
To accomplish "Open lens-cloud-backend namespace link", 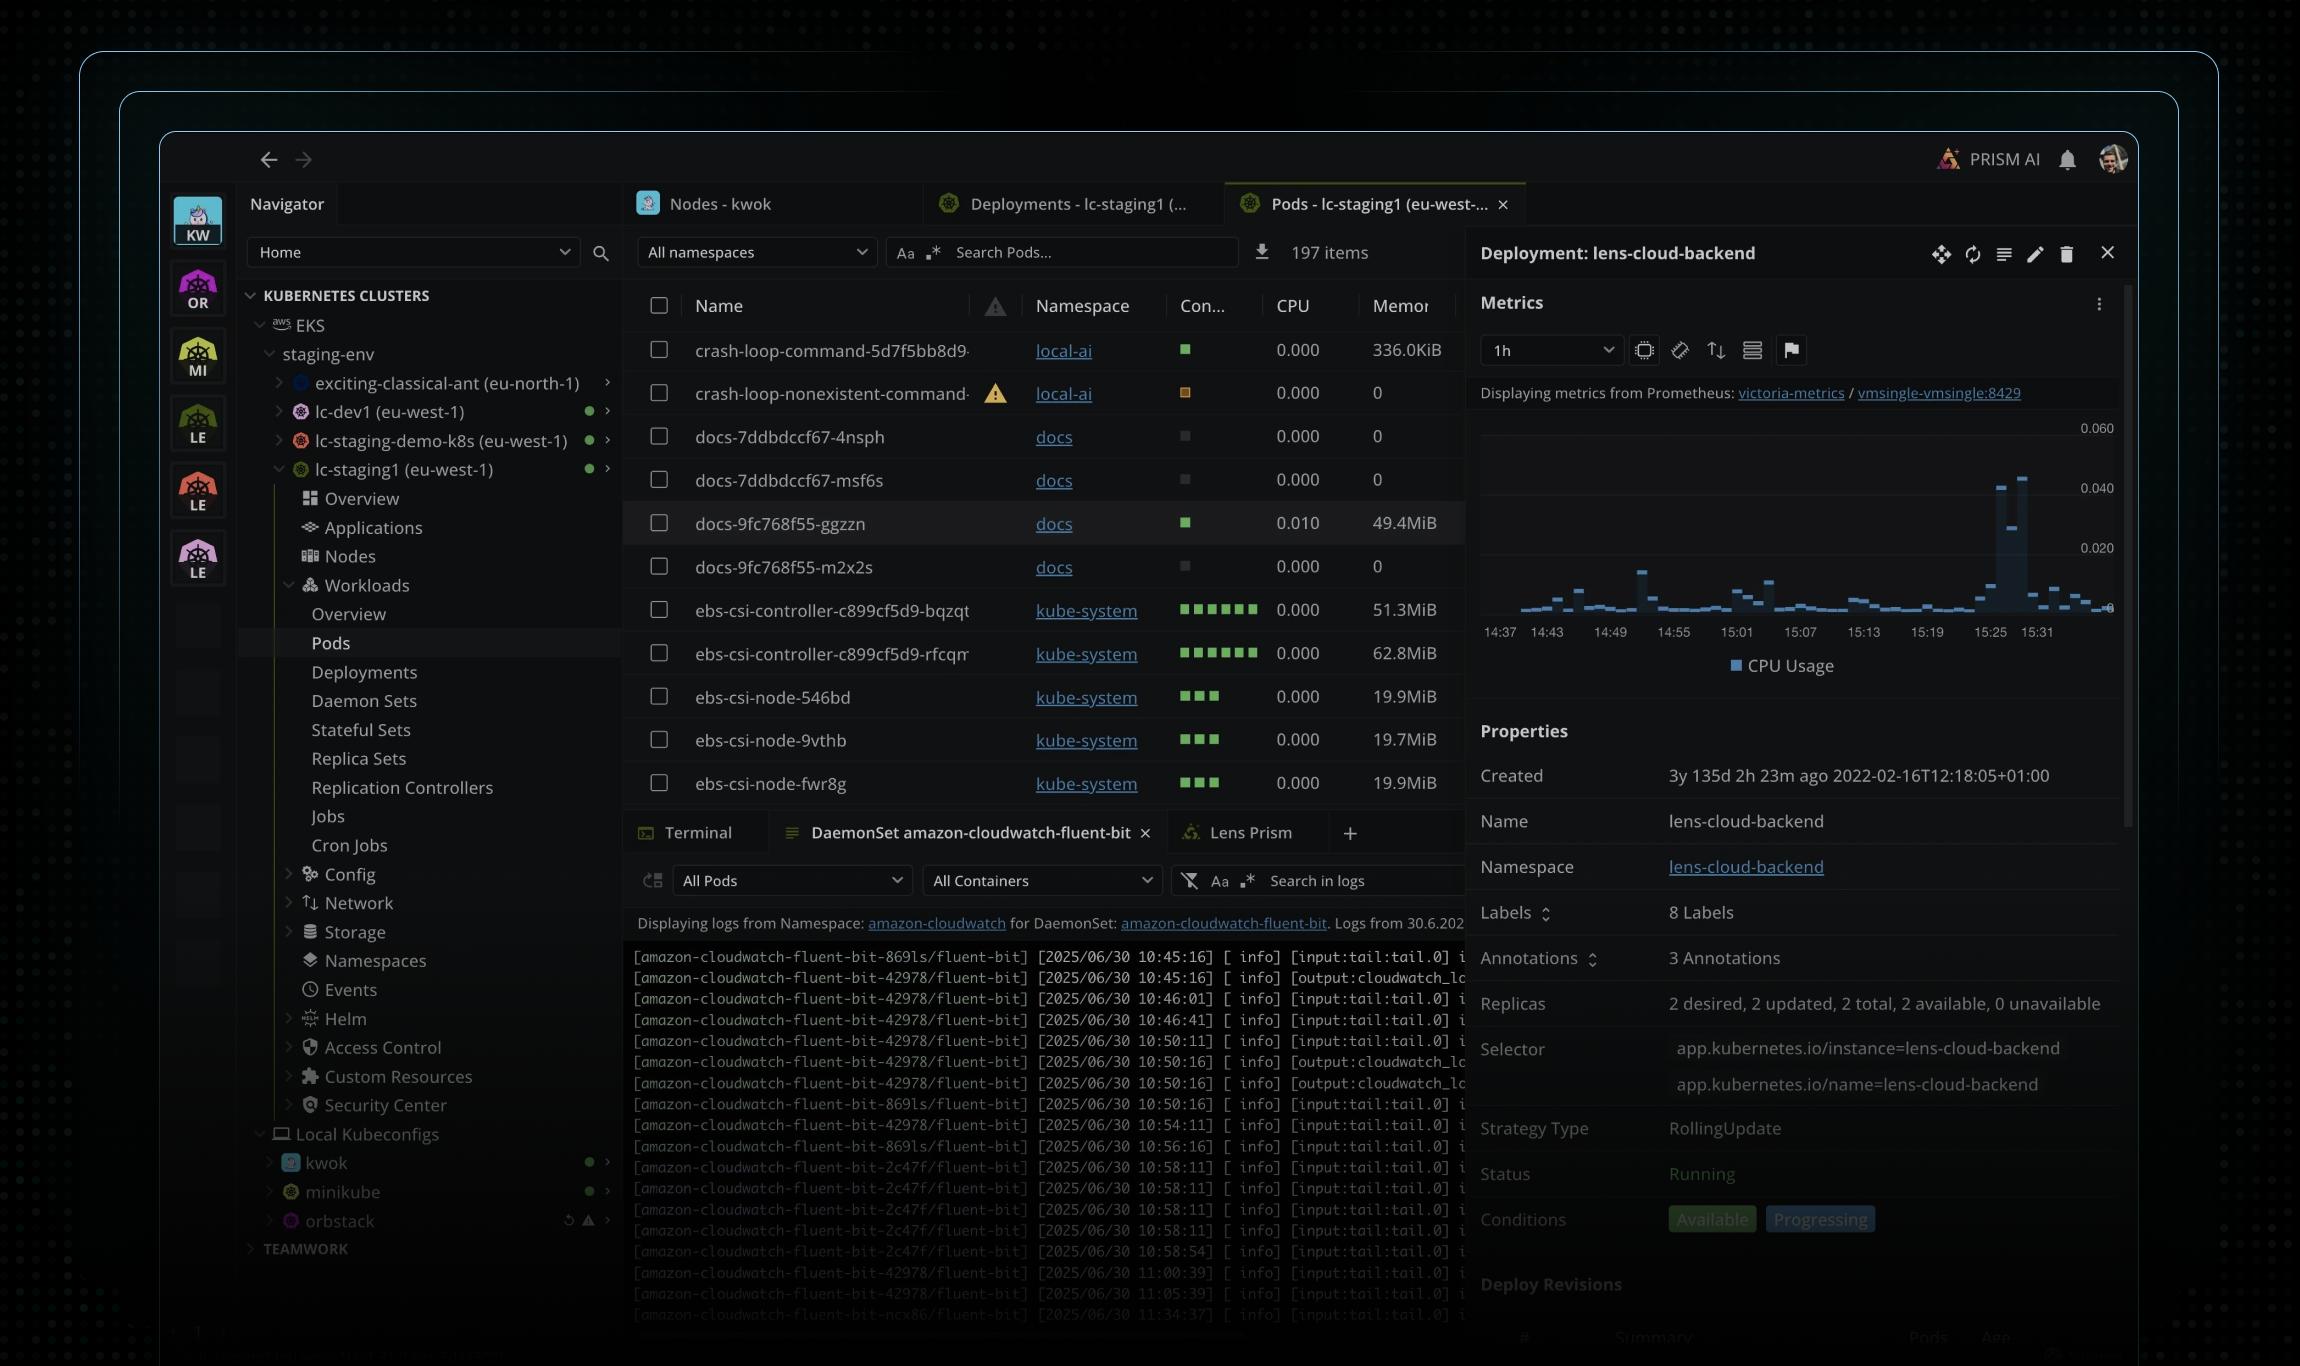I will [x=1746, y=867].
